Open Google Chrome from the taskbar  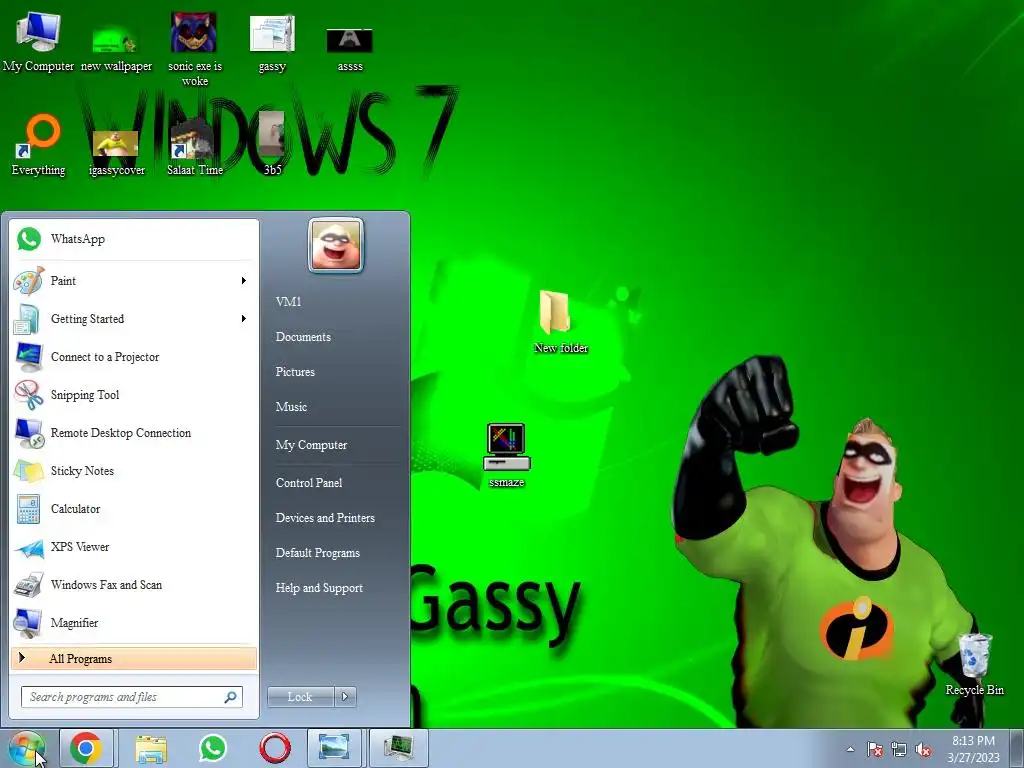(86, 748)
